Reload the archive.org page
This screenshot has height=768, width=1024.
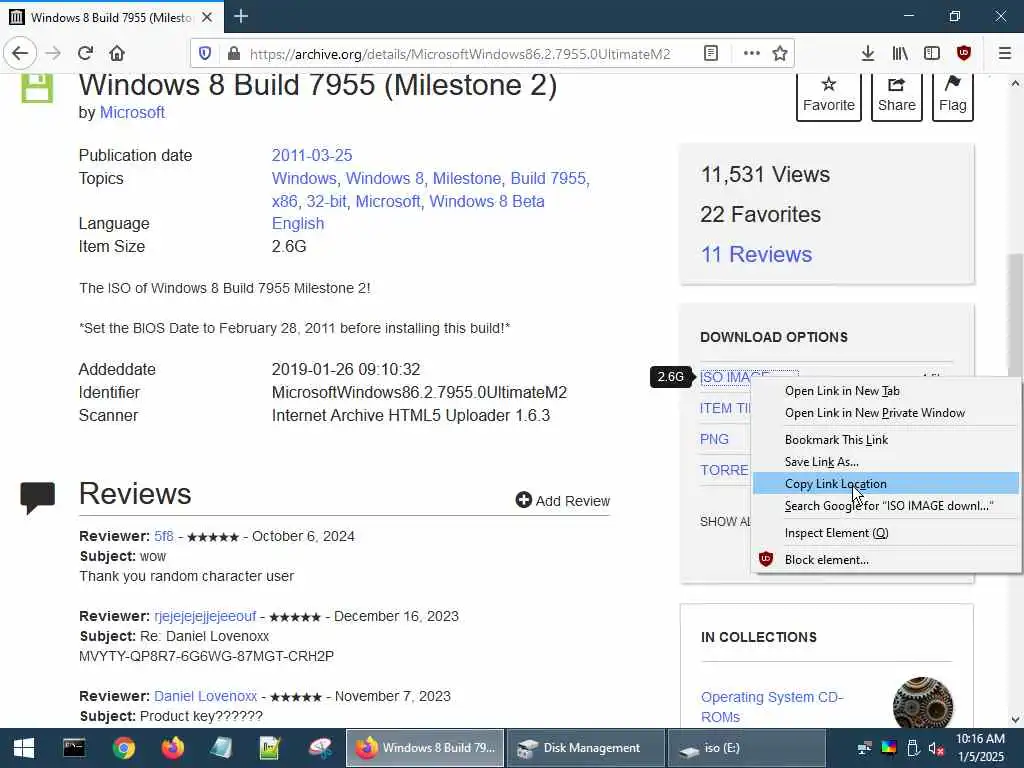[x=85, y=53]
